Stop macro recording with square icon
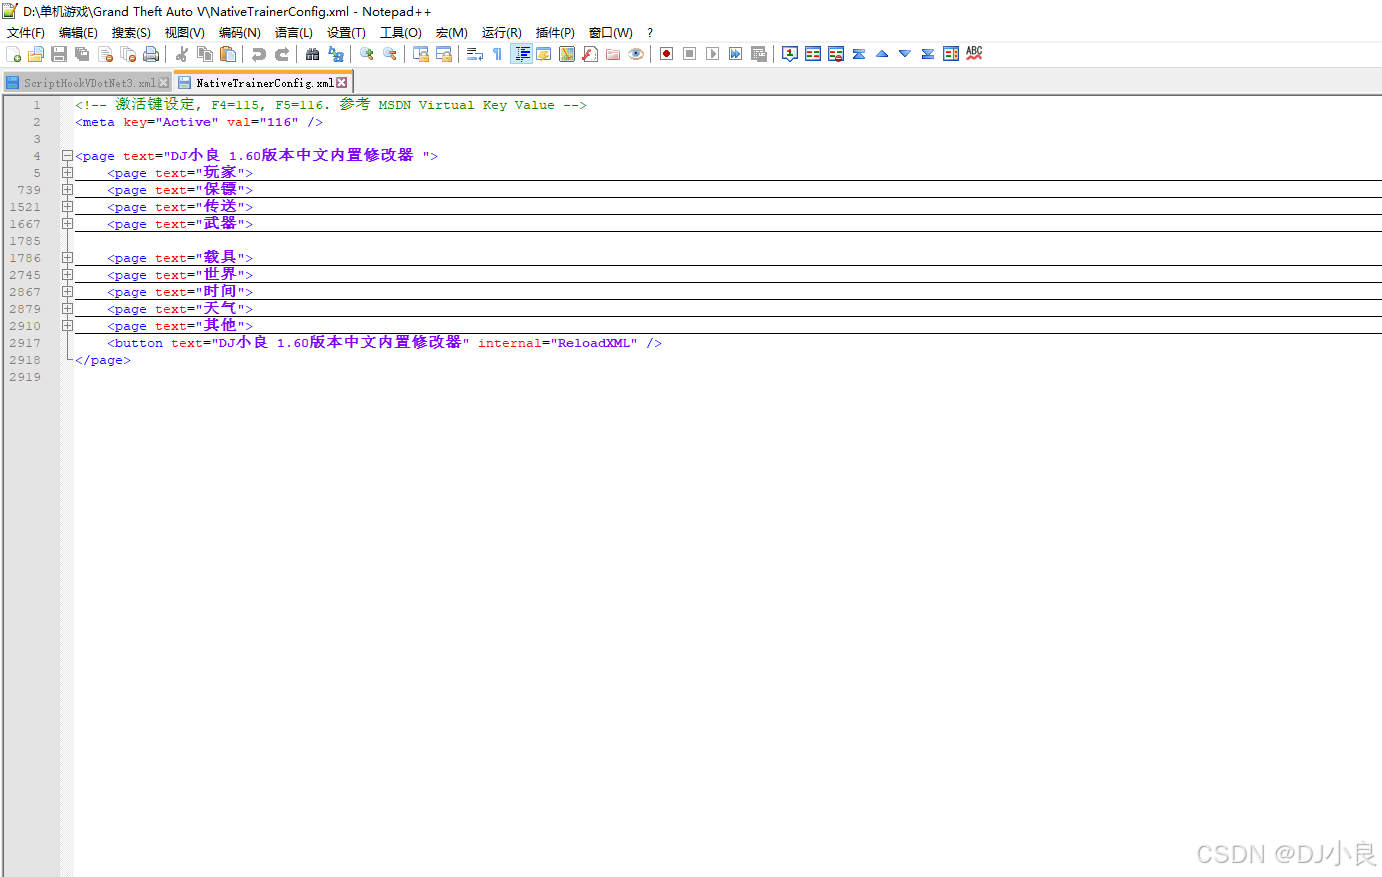The image size is (1382, 877). point(689,54)
